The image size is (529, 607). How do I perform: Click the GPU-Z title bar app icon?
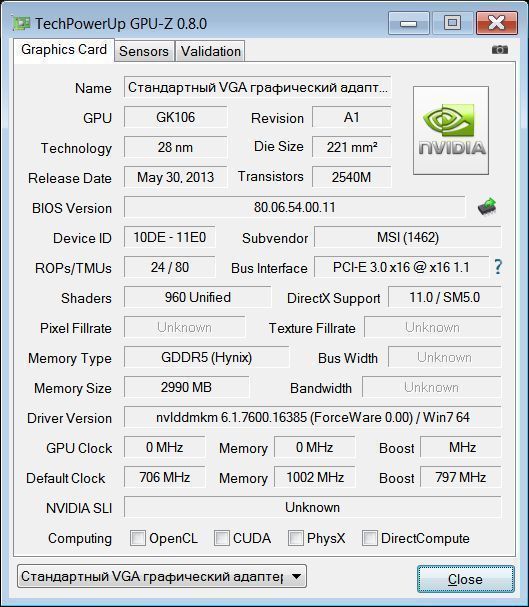21,24
